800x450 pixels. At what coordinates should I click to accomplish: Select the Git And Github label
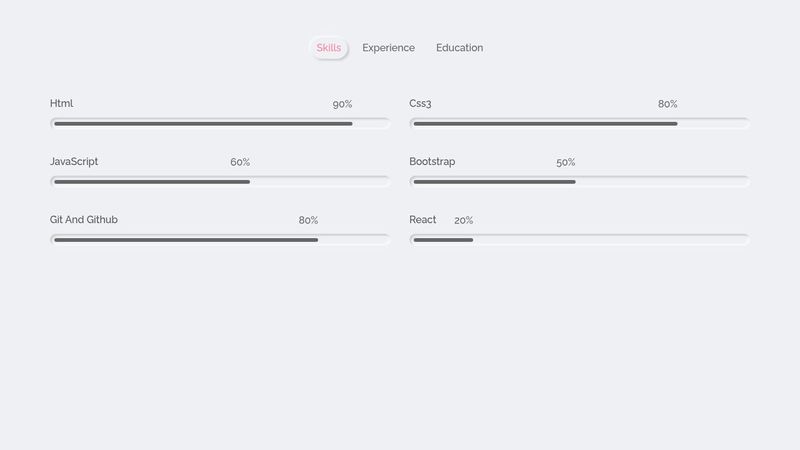point(84,220)
